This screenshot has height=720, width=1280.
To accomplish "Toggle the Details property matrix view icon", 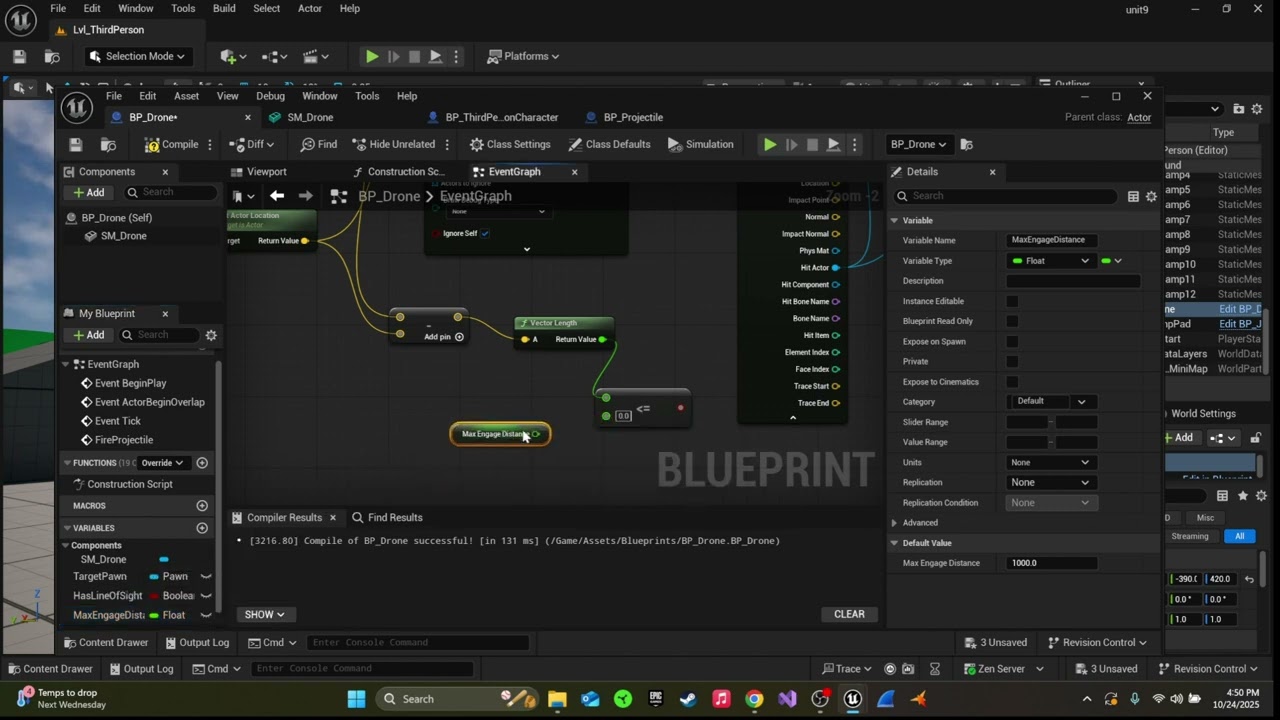I will (x=1133, y=197).
